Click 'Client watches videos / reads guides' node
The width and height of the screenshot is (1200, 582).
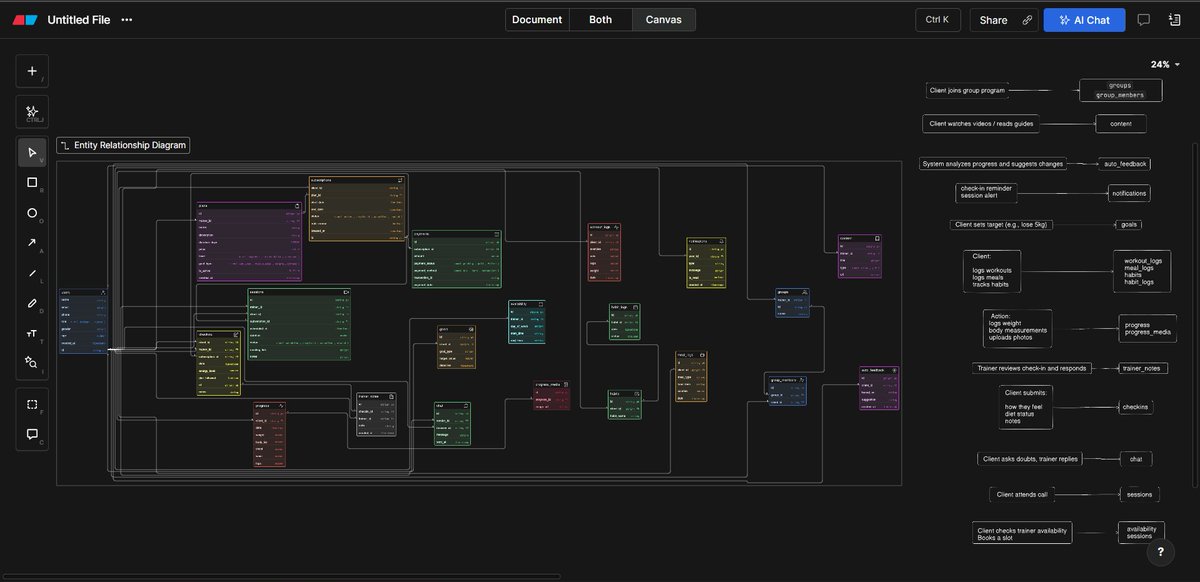(x=982, y=124)
